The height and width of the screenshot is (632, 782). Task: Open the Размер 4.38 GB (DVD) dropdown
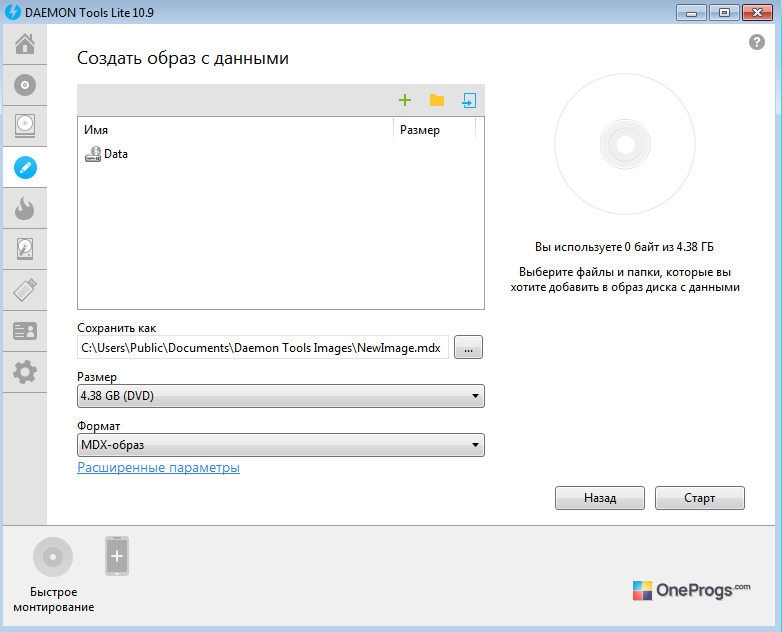click(x=281, y=396)
